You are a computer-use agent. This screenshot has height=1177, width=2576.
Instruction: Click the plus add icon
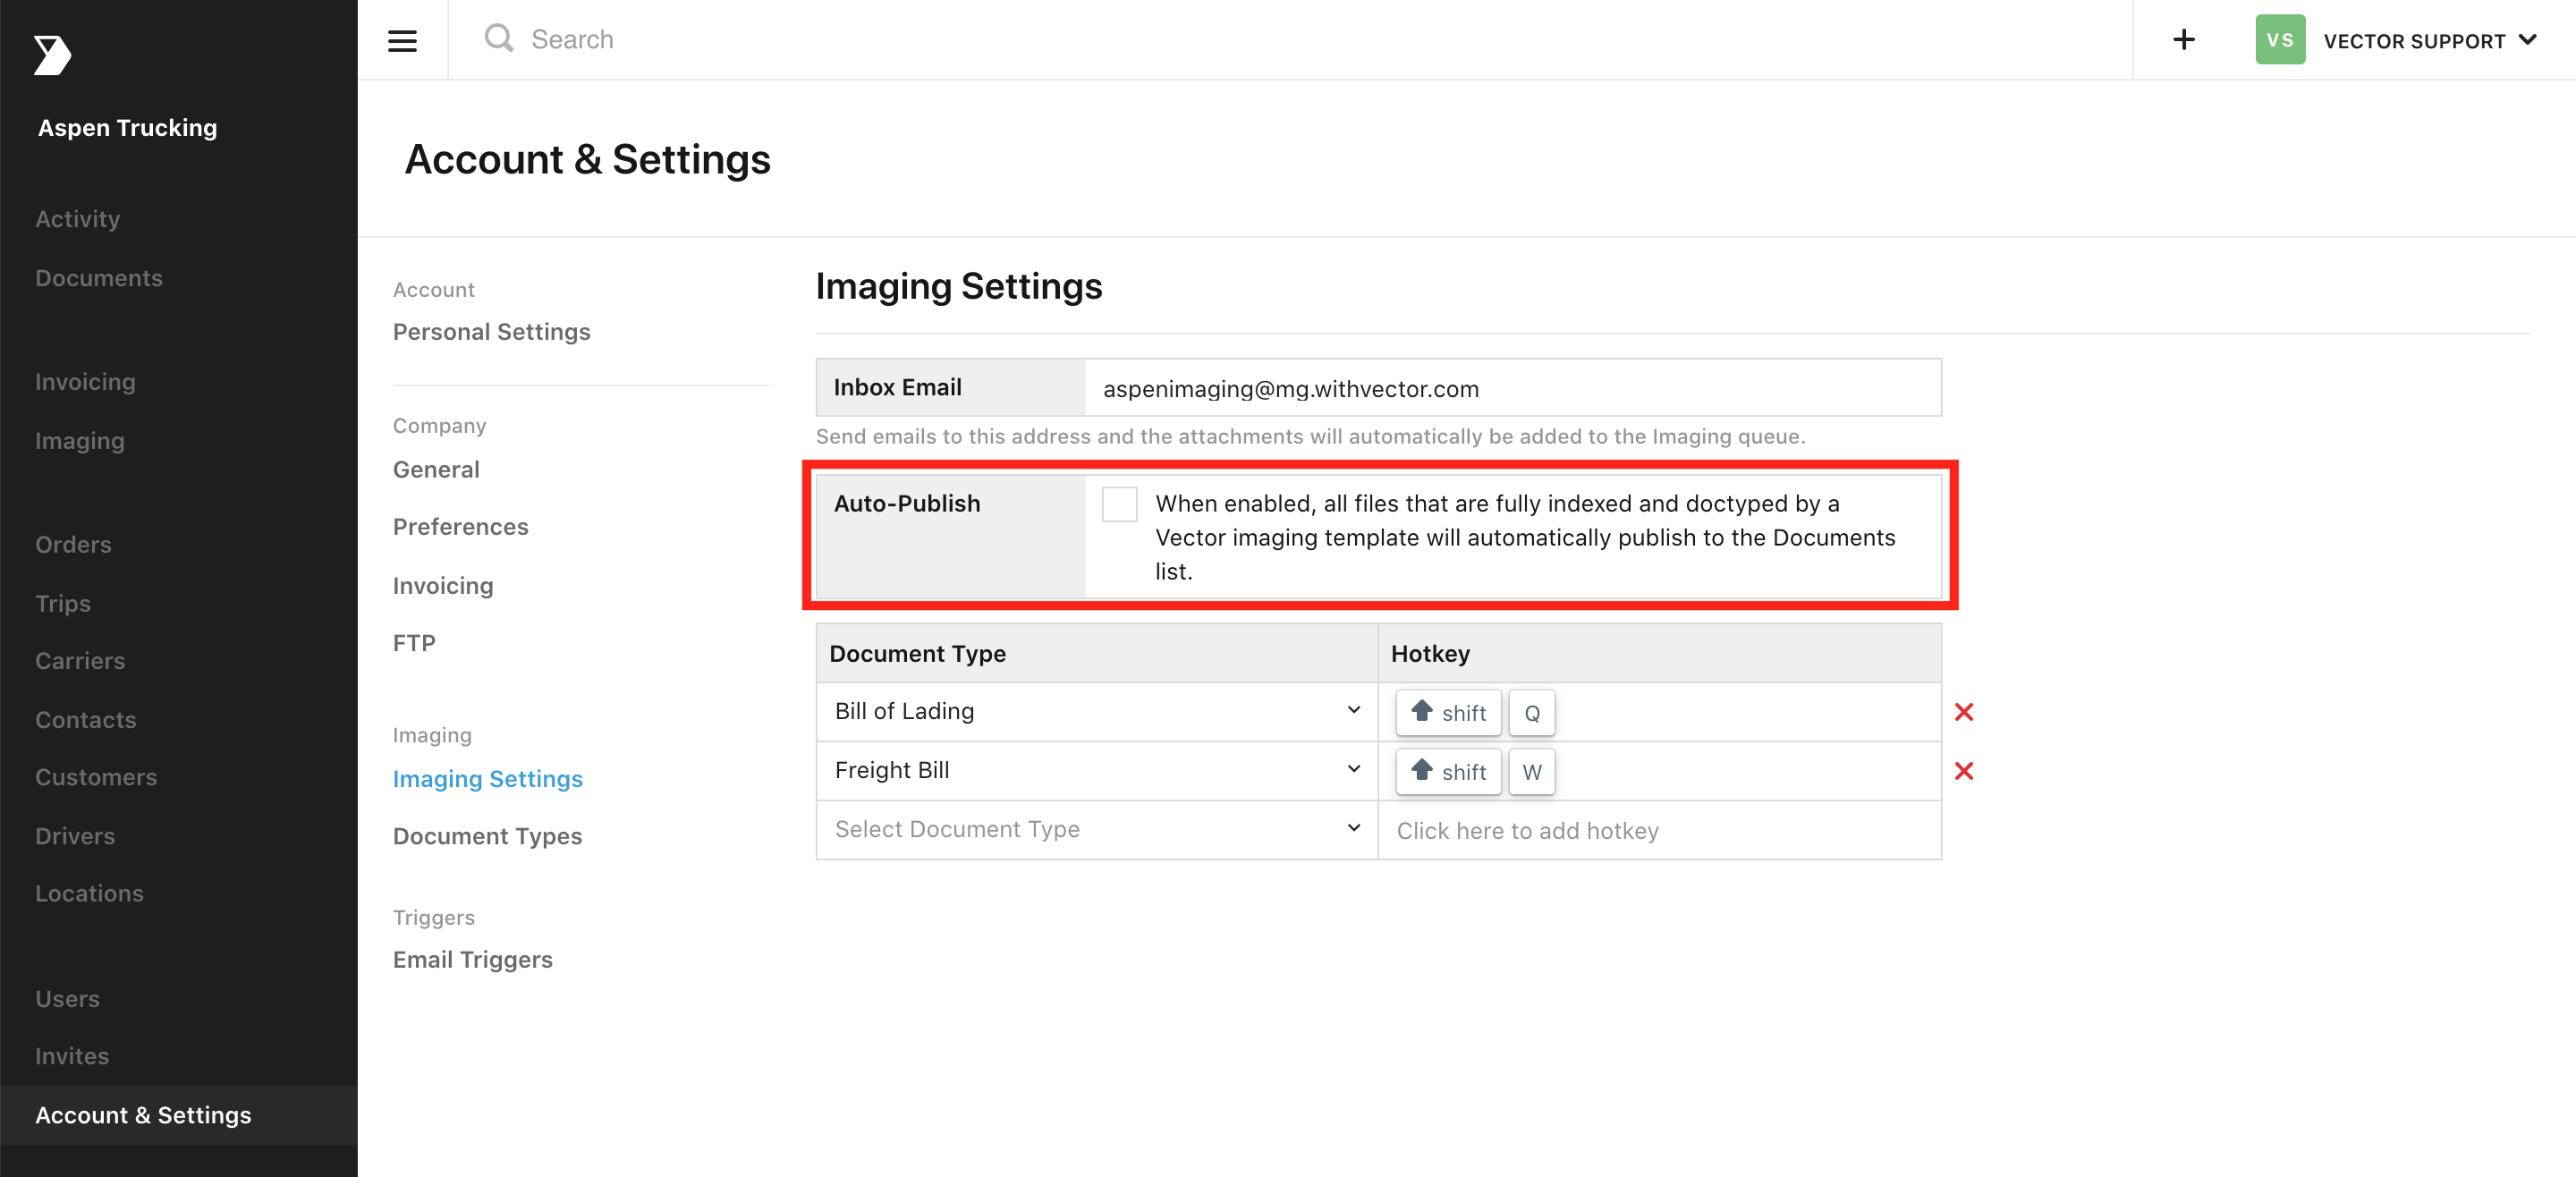point(2183,39)
